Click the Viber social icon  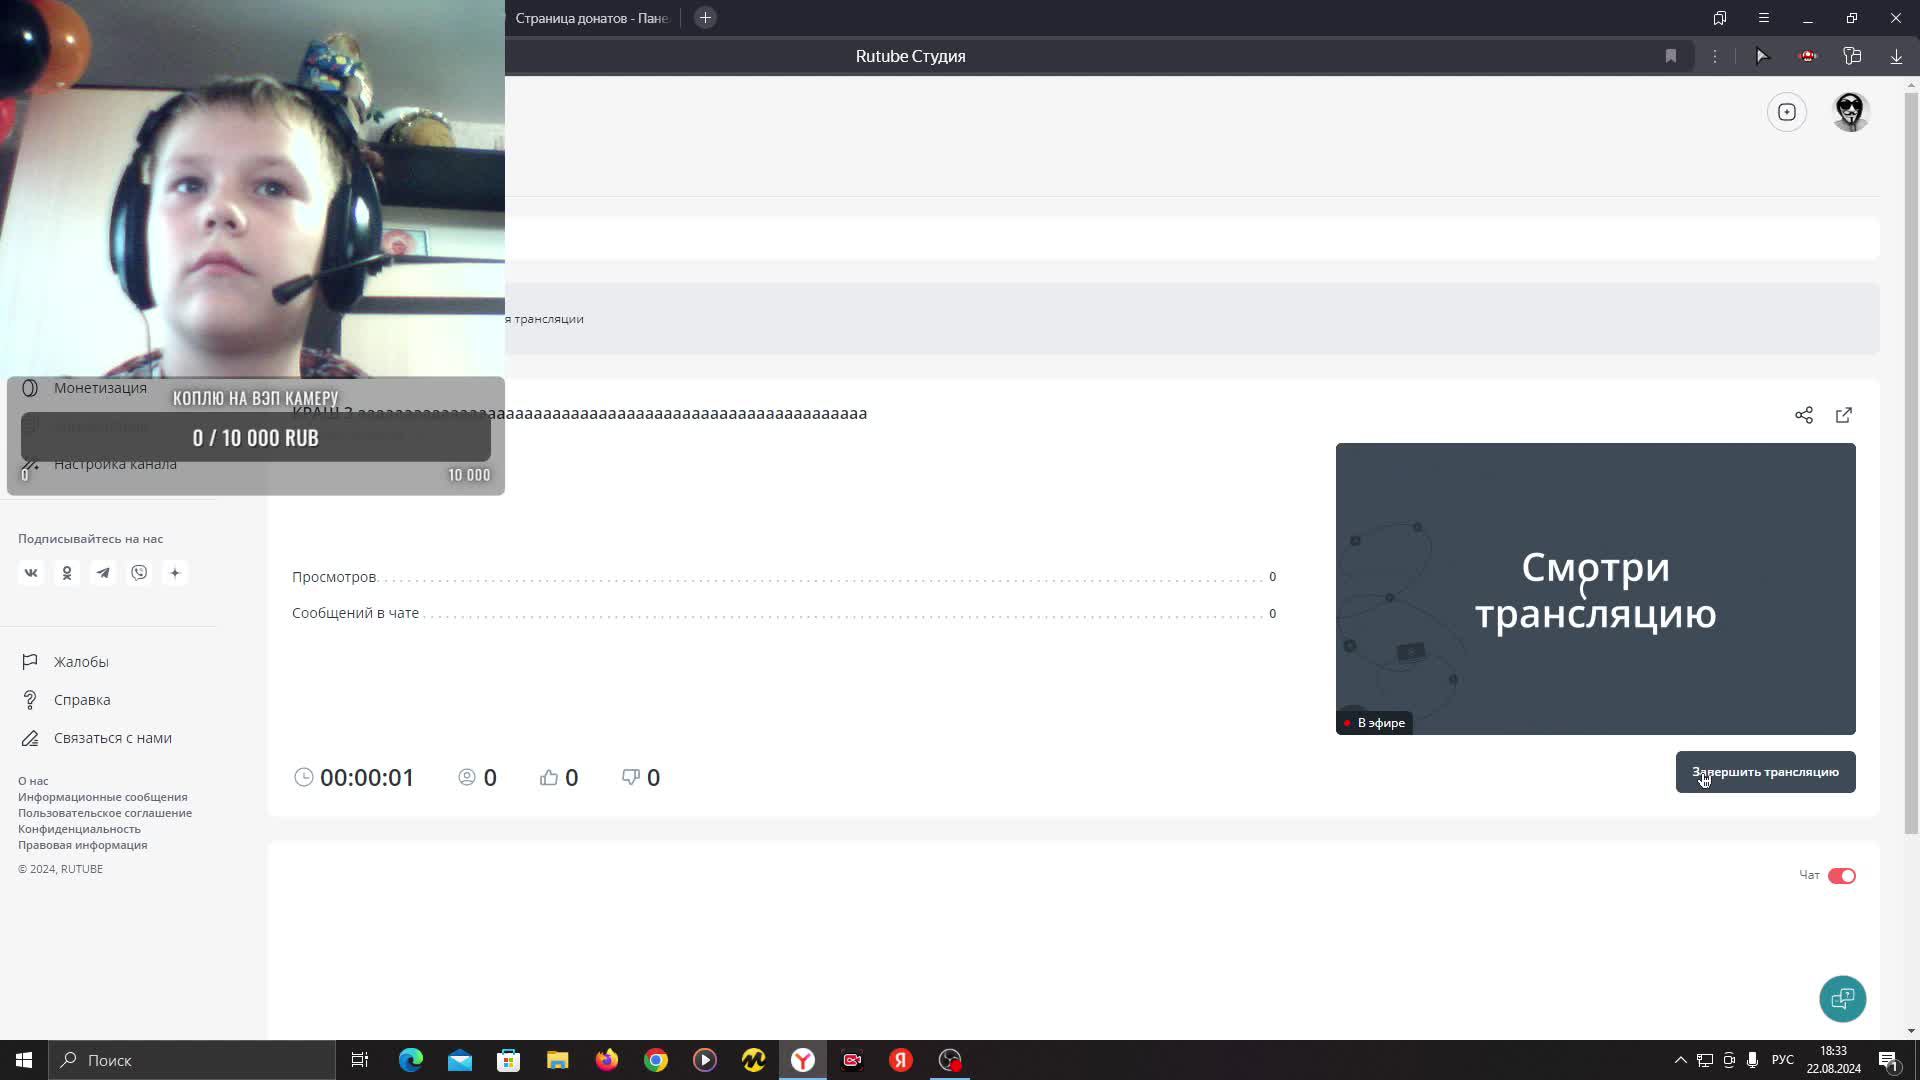point(139,573)
